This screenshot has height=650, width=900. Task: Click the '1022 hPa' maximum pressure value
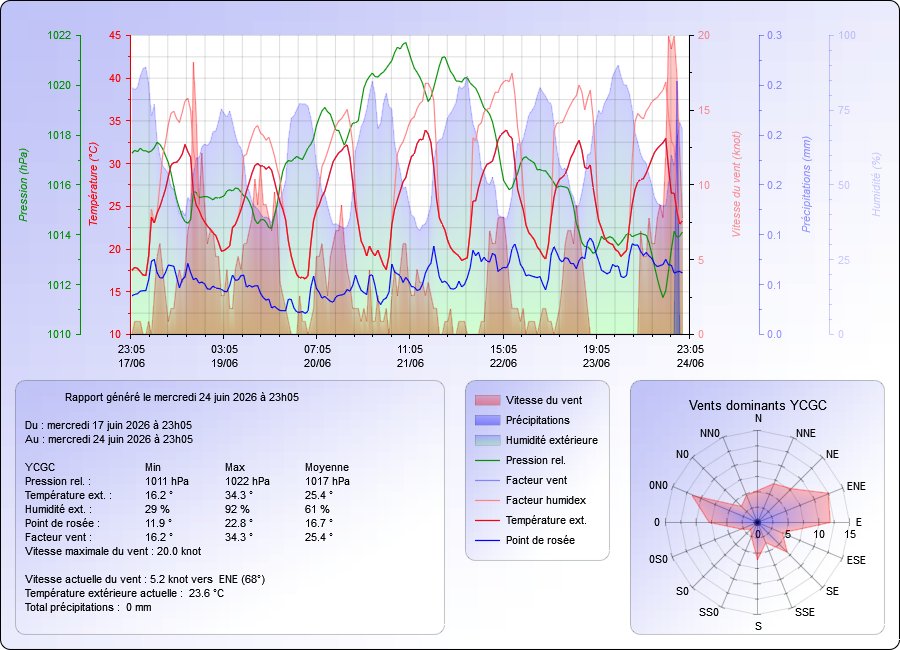coord(247,481)
